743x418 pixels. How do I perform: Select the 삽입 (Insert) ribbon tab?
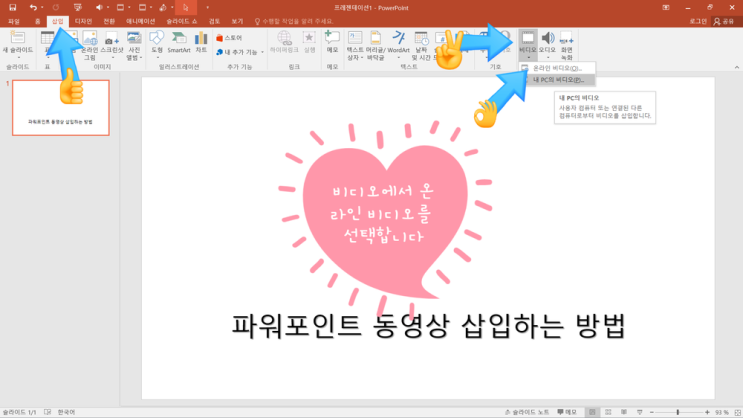[58, 21]
